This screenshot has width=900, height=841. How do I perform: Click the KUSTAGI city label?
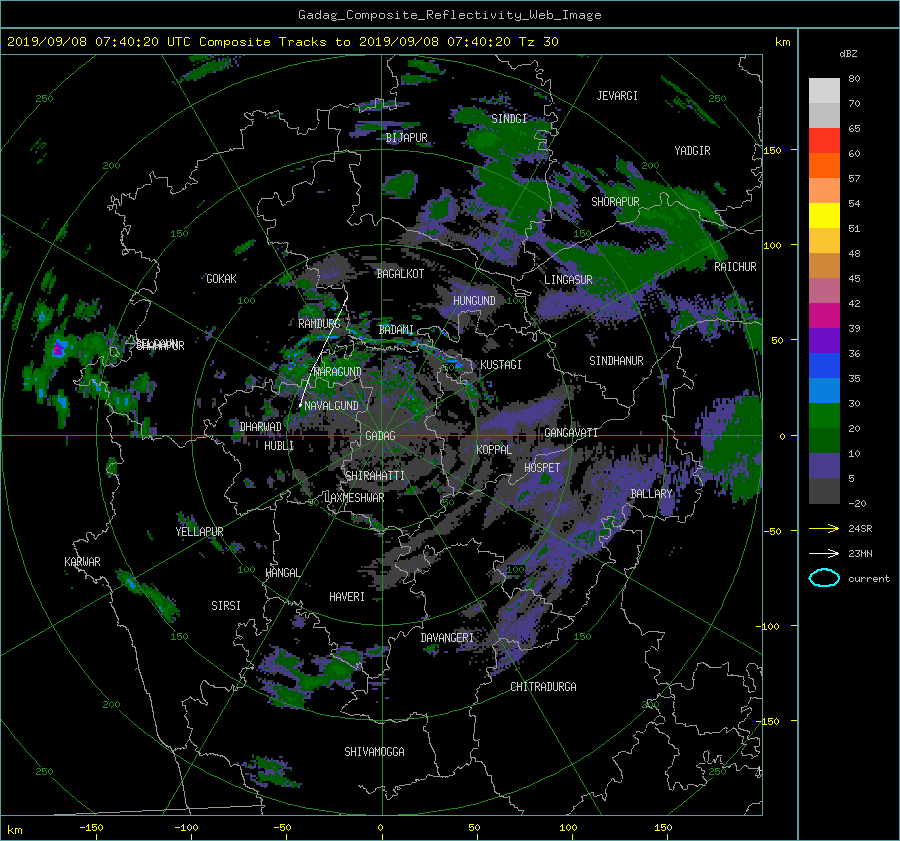(501, 365)
